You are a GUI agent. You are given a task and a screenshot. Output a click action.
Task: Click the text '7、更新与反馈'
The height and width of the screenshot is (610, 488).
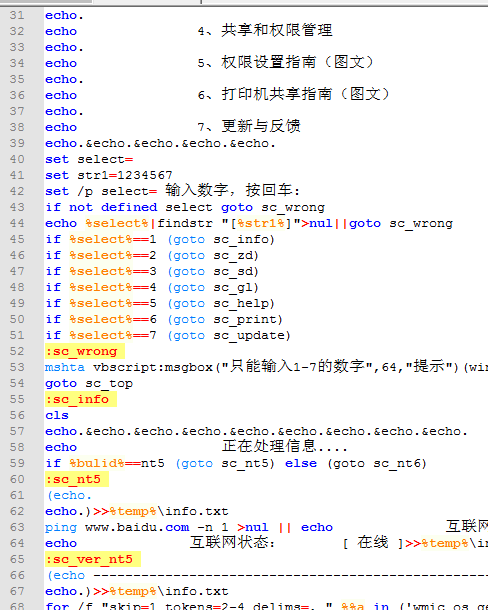tap(249, 126)
